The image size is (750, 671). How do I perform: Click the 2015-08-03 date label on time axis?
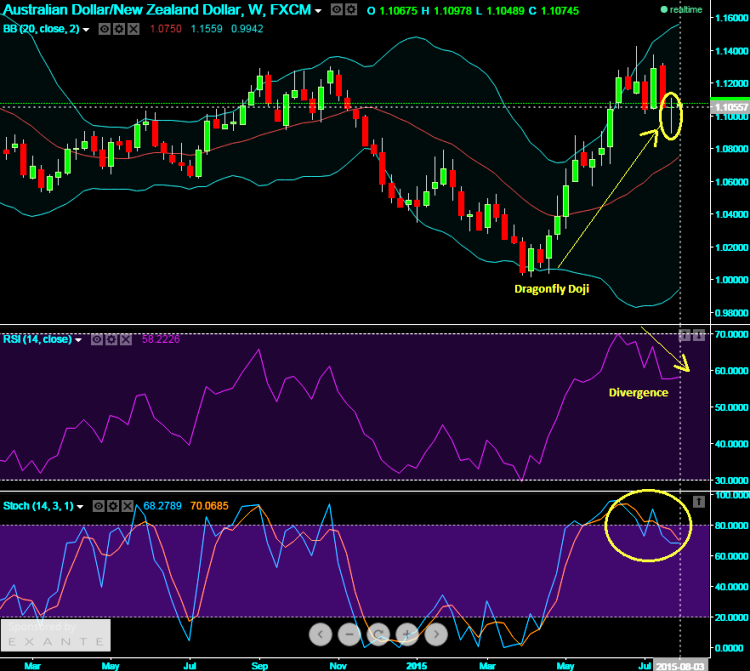click(x=679, y=666)
